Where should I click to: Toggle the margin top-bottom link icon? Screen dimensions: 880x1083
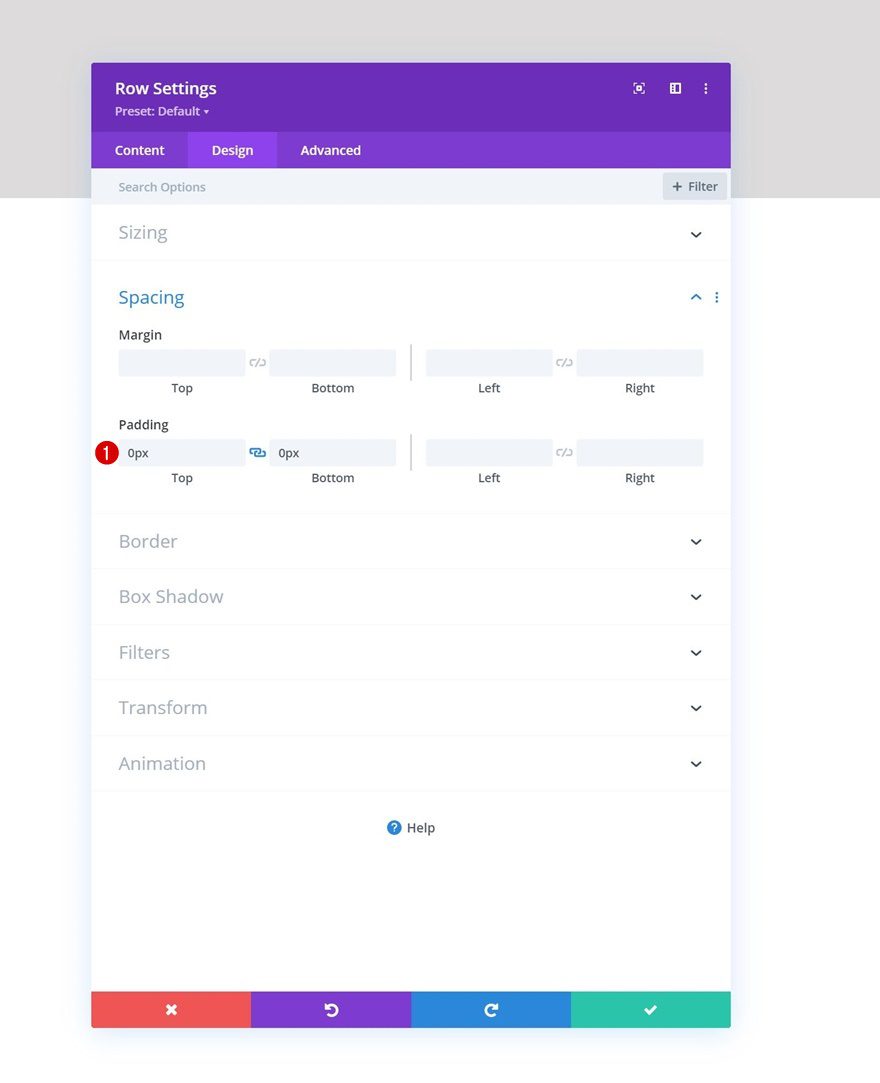(x=257, y=363)
